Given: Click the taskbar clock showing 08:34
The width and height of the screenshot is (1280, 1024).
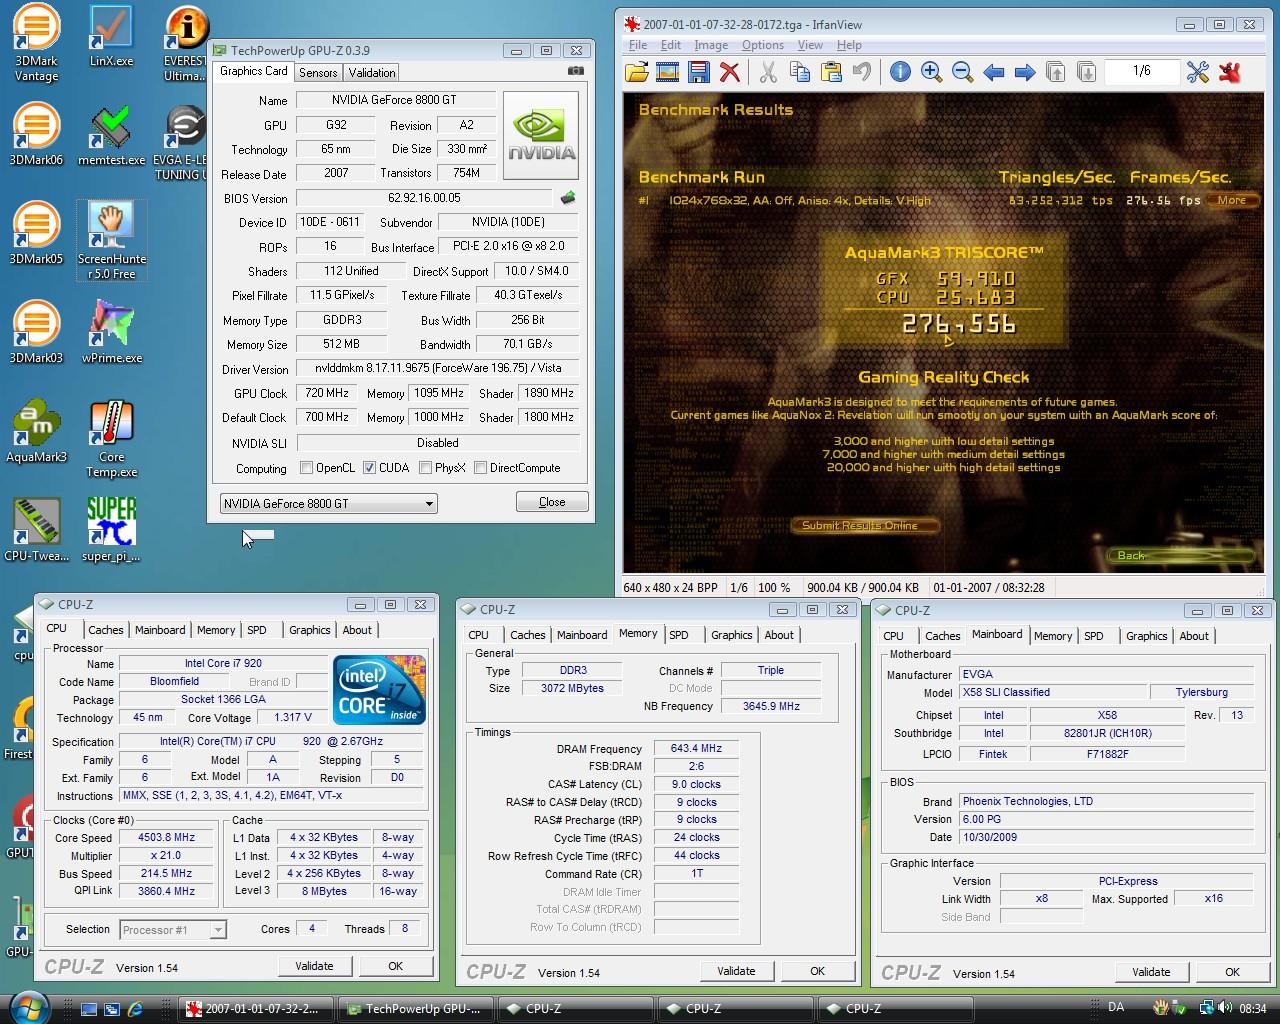Looking at the screenshot, I should tap(1253, 1009).
